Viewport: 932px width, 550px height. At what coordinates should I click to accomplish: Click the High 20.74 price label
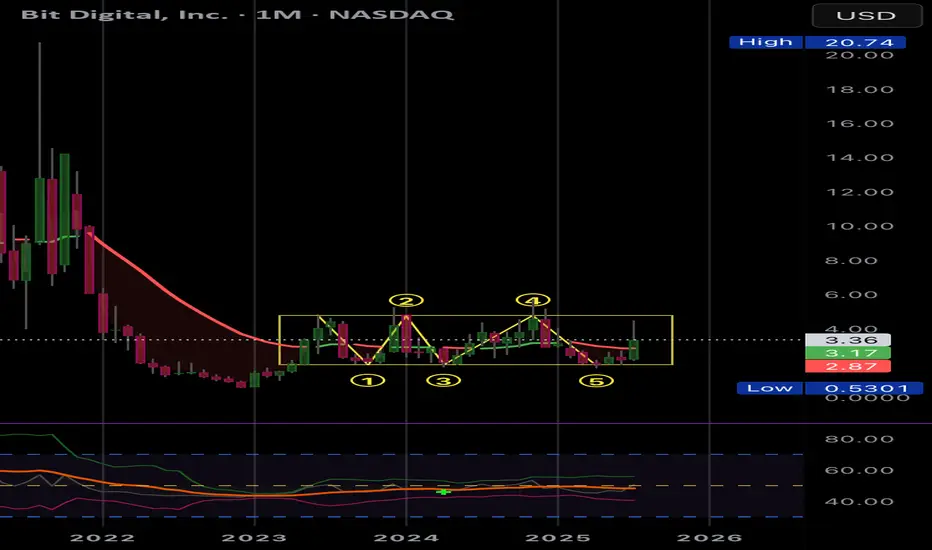(x=817, y=42)
